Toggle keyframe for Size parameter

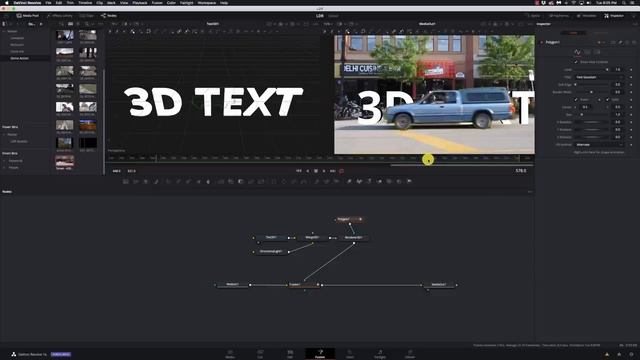(631, 115)
